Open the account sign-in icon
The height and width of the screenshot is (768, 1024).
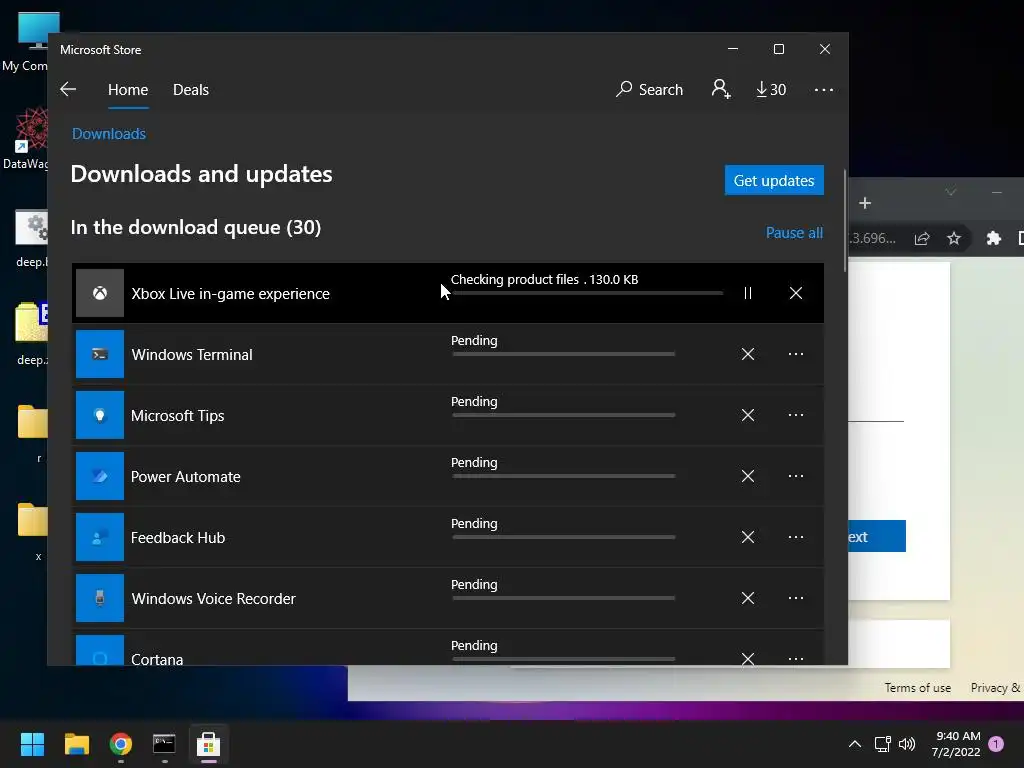tap(721, 89)
